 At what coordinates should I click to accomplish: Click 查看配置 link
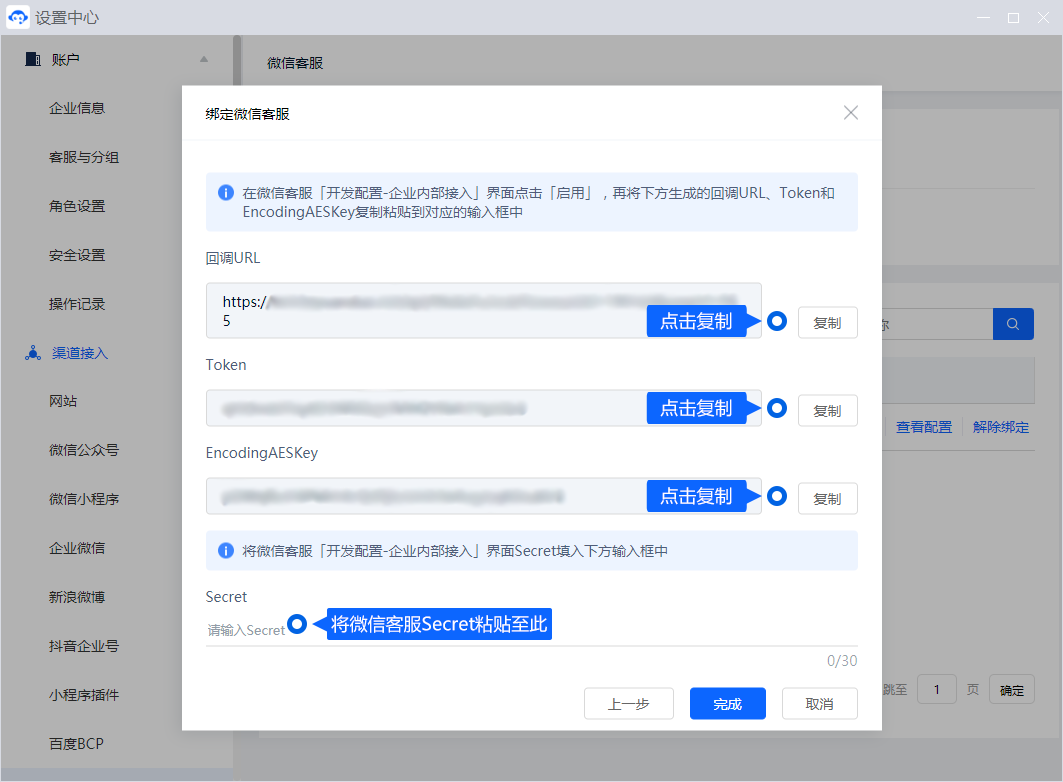point(923,427)
